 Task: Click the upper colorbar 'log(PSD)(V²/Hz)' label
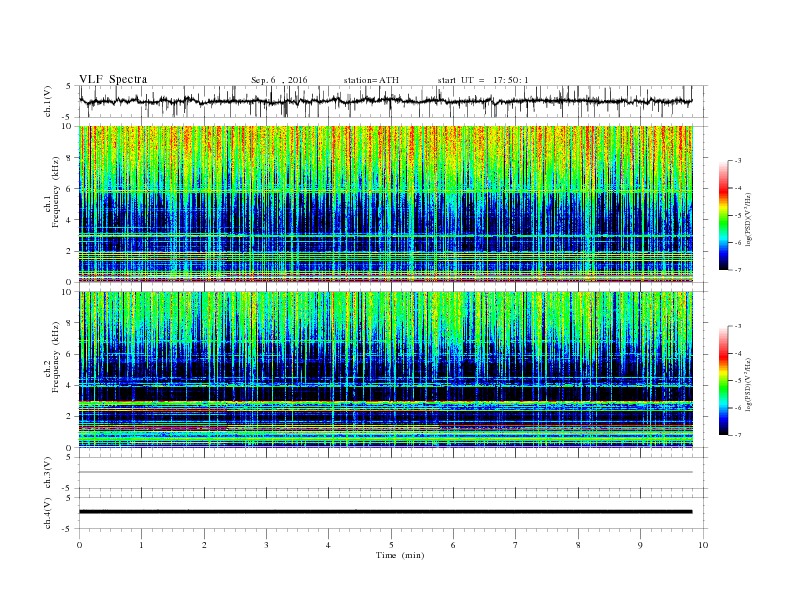748,219
